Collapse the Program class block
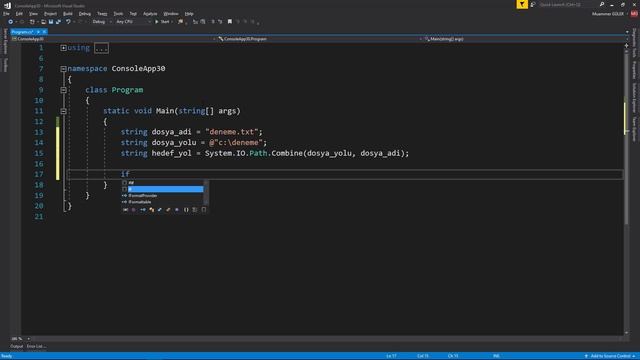Image resolution: width=640 pixels, height=360 pixels. (63, 90)
